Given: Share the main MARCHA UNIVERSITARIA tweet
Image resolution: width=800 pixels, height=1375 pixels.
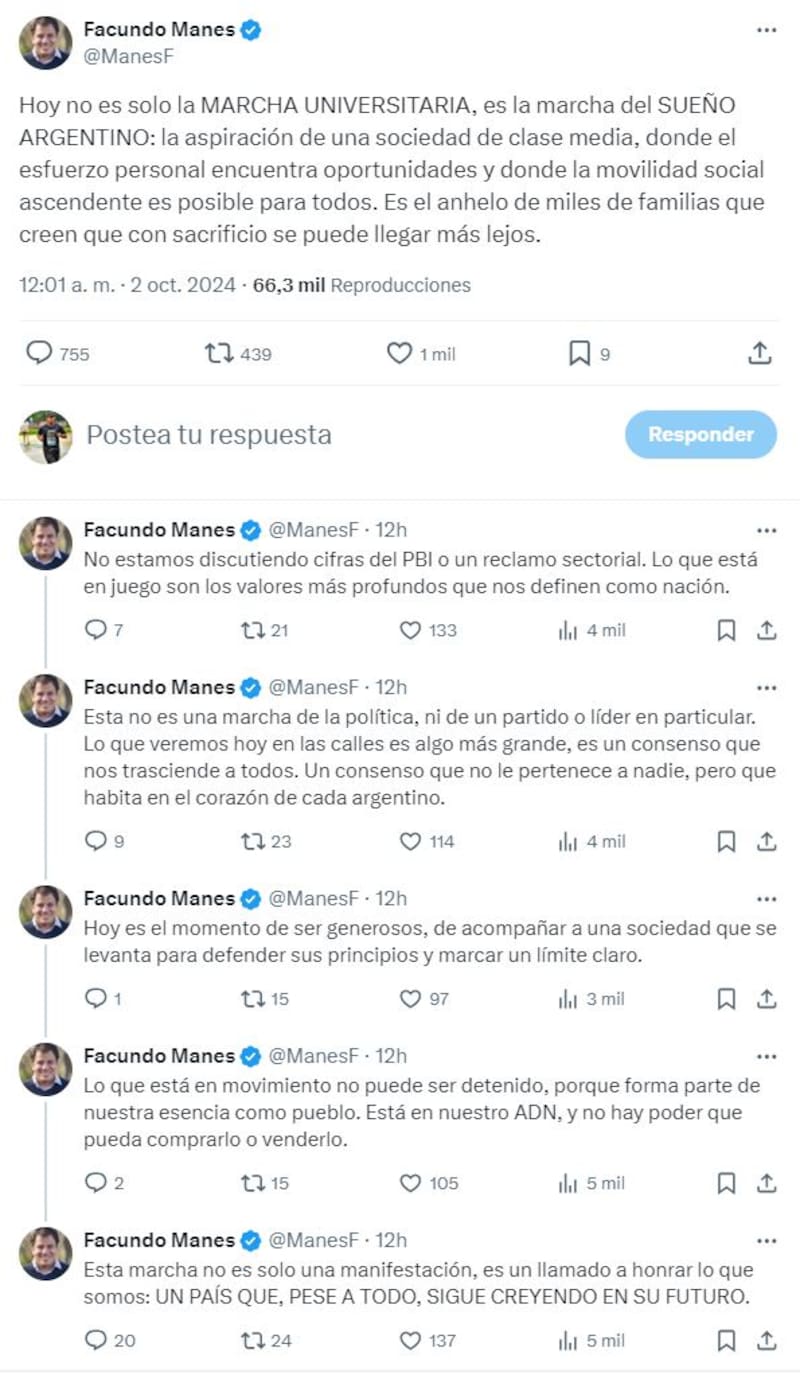Looking at the screenshot, I should [759, 353].
